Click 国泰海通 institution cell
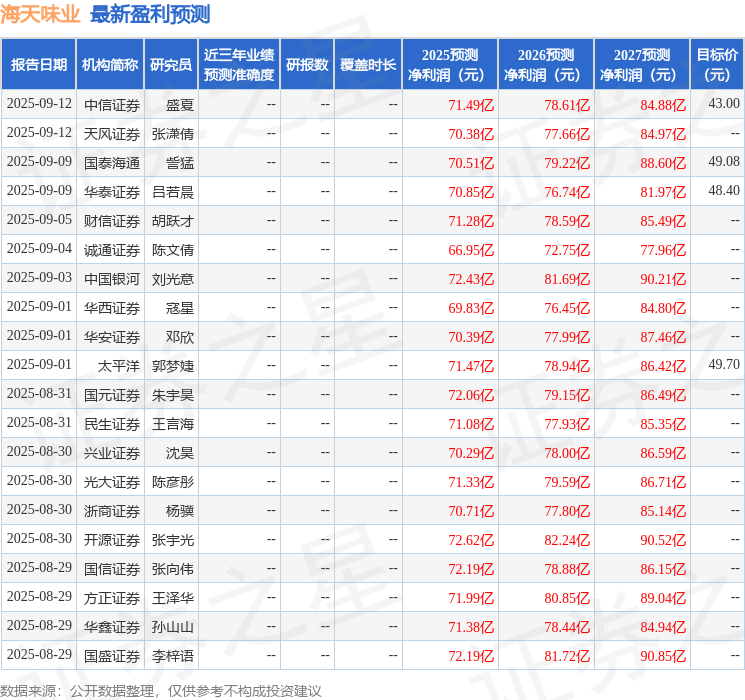 pyautogui.click(x=112, y=163)
